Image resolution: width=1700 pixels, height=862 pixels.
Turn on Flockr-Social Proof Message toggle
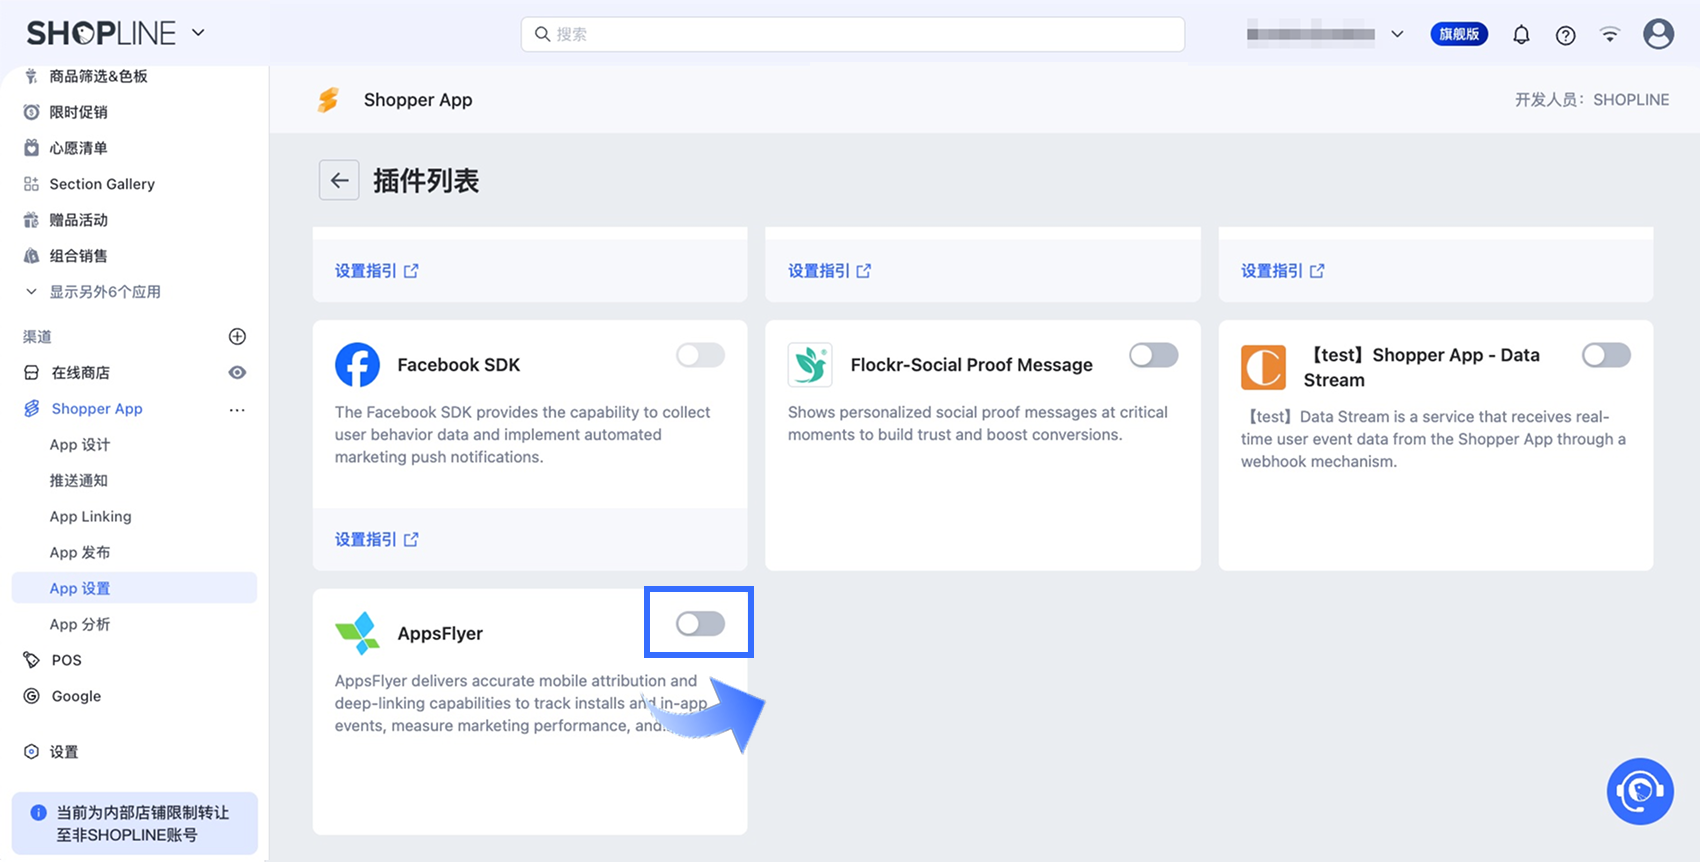(x=1153, y=355)
